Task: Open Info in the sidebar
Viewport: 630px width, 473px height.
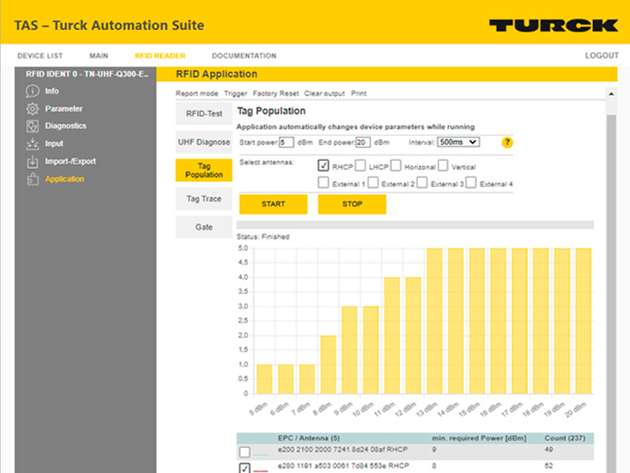Action: tap(52, 91)
